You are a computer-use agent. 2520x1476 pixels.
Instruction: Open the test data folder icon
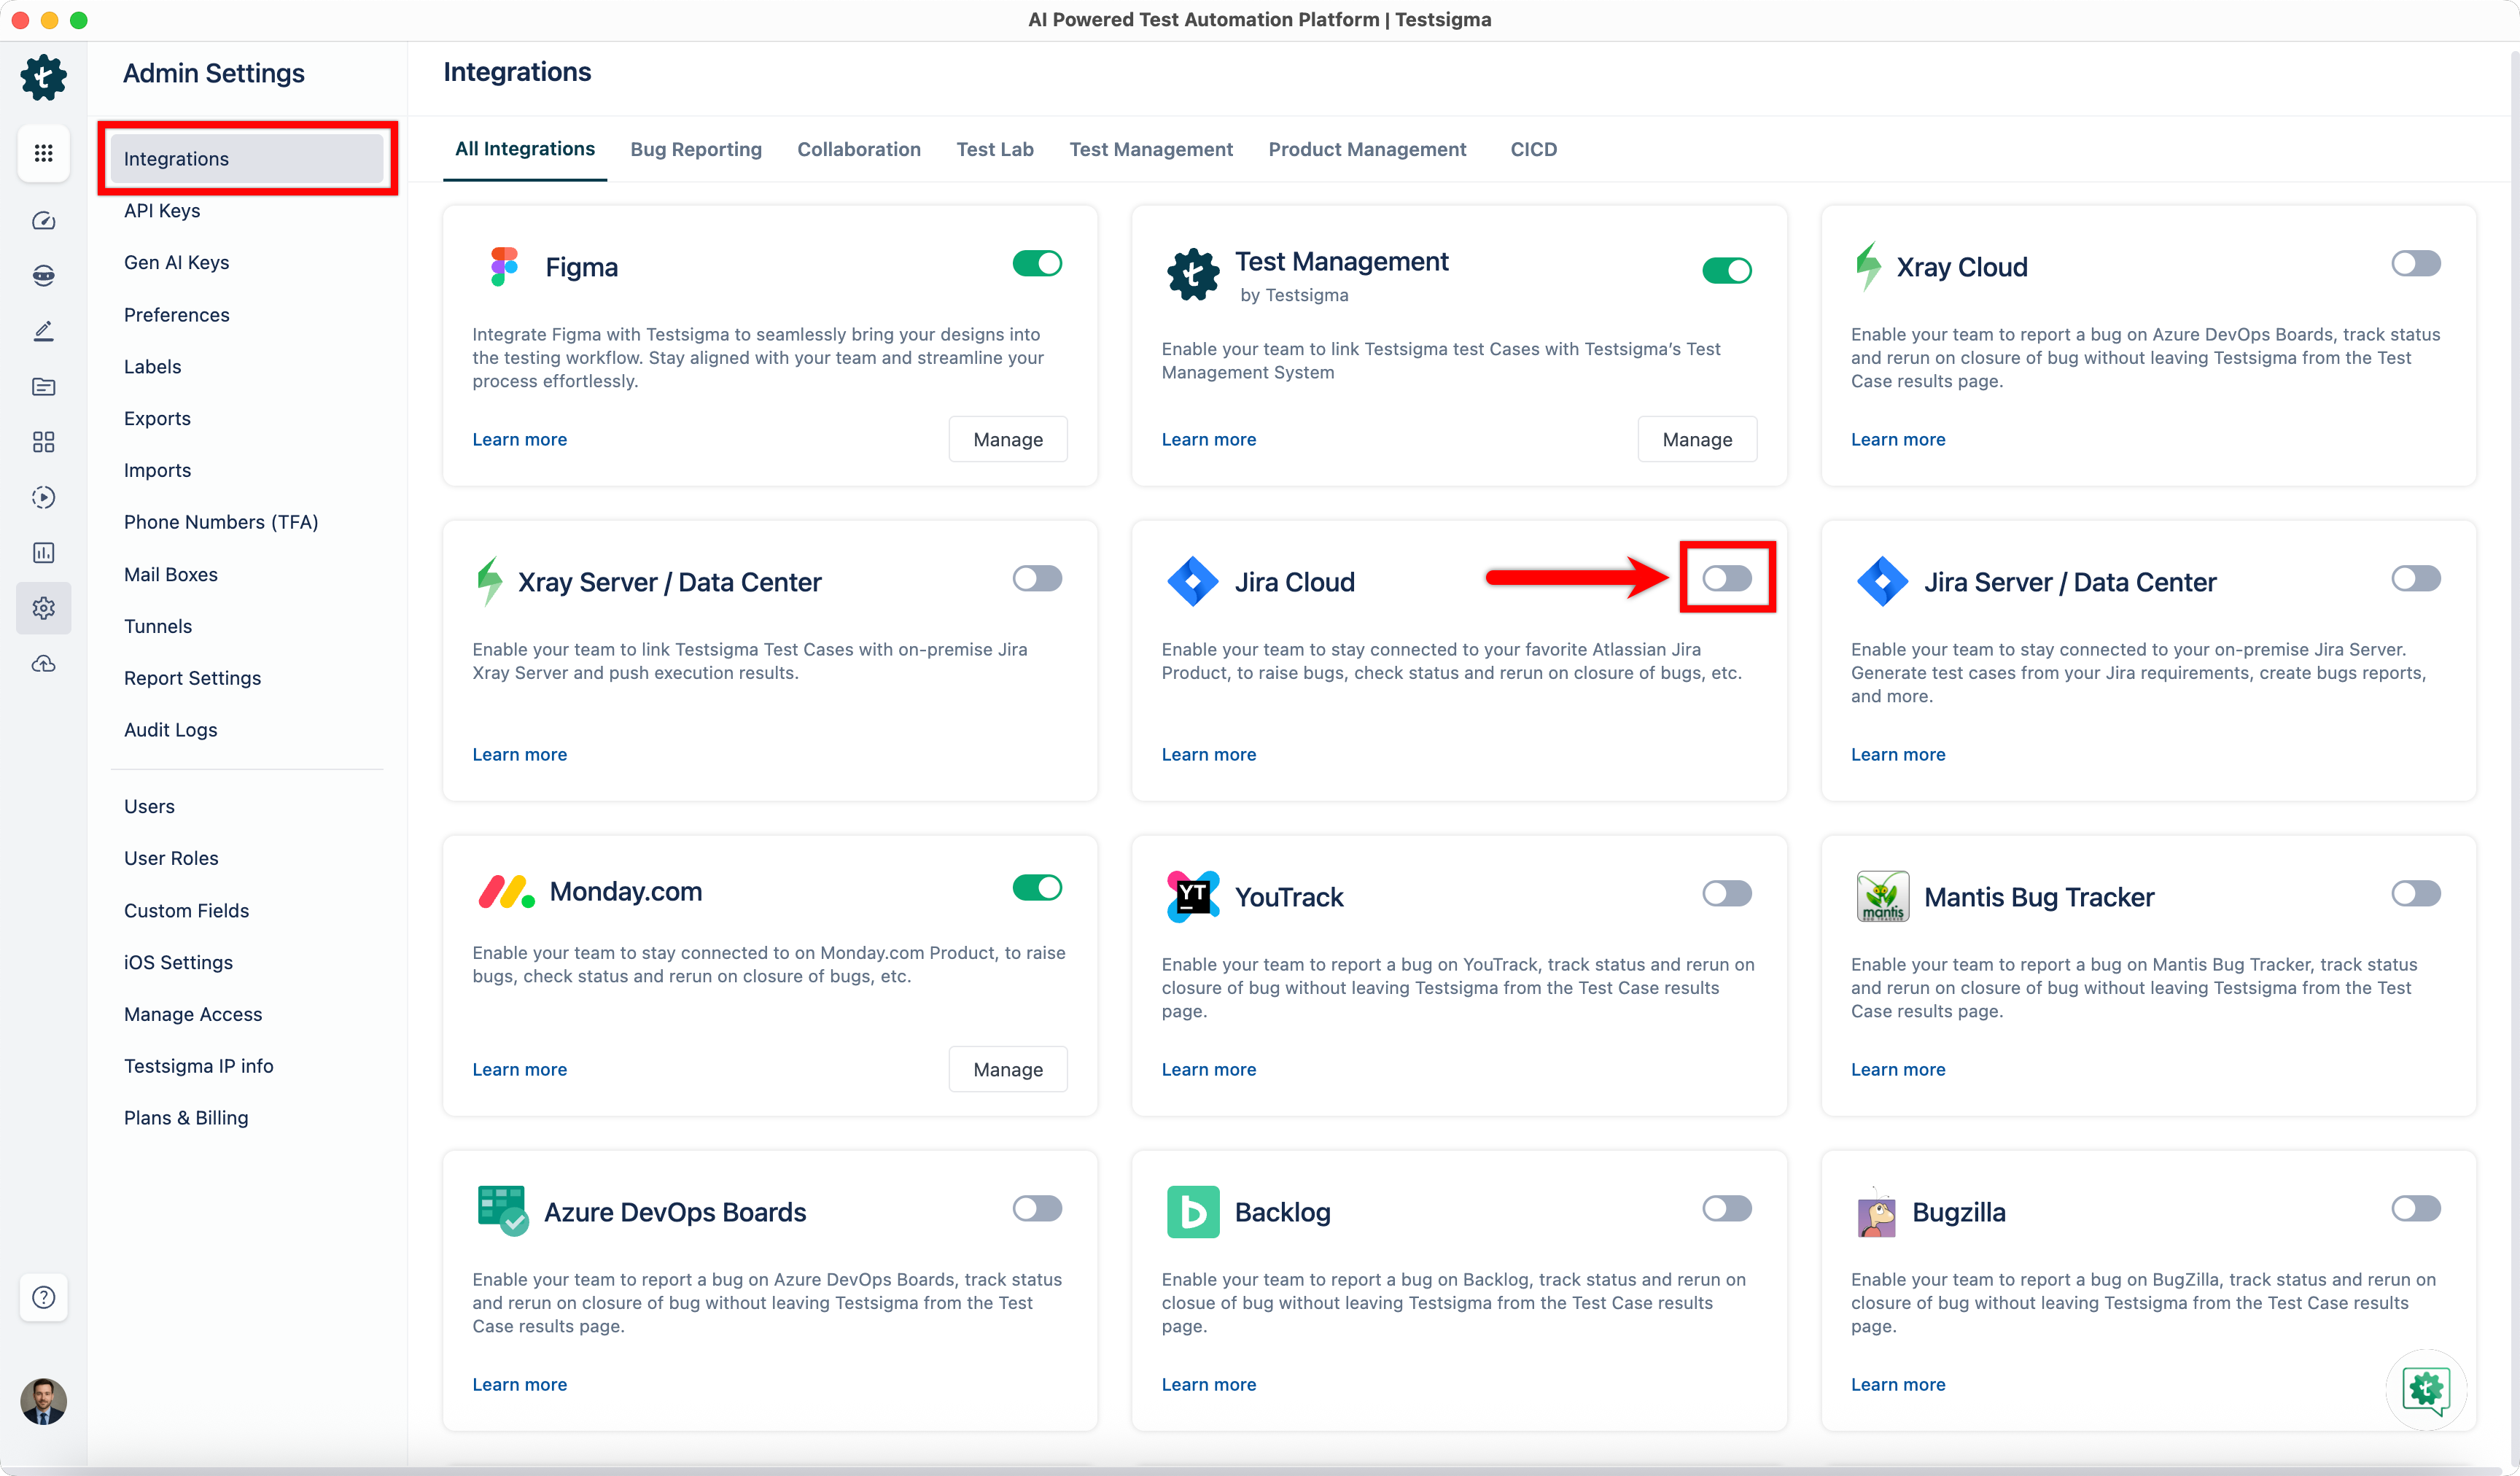43,387
